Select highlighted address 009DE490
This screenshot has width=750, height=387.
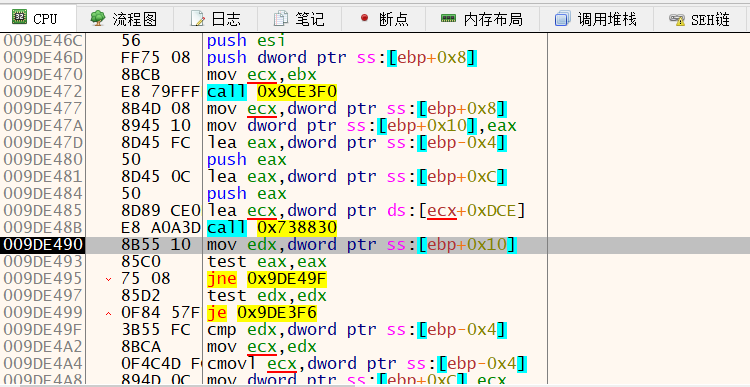tap(43, 245)
